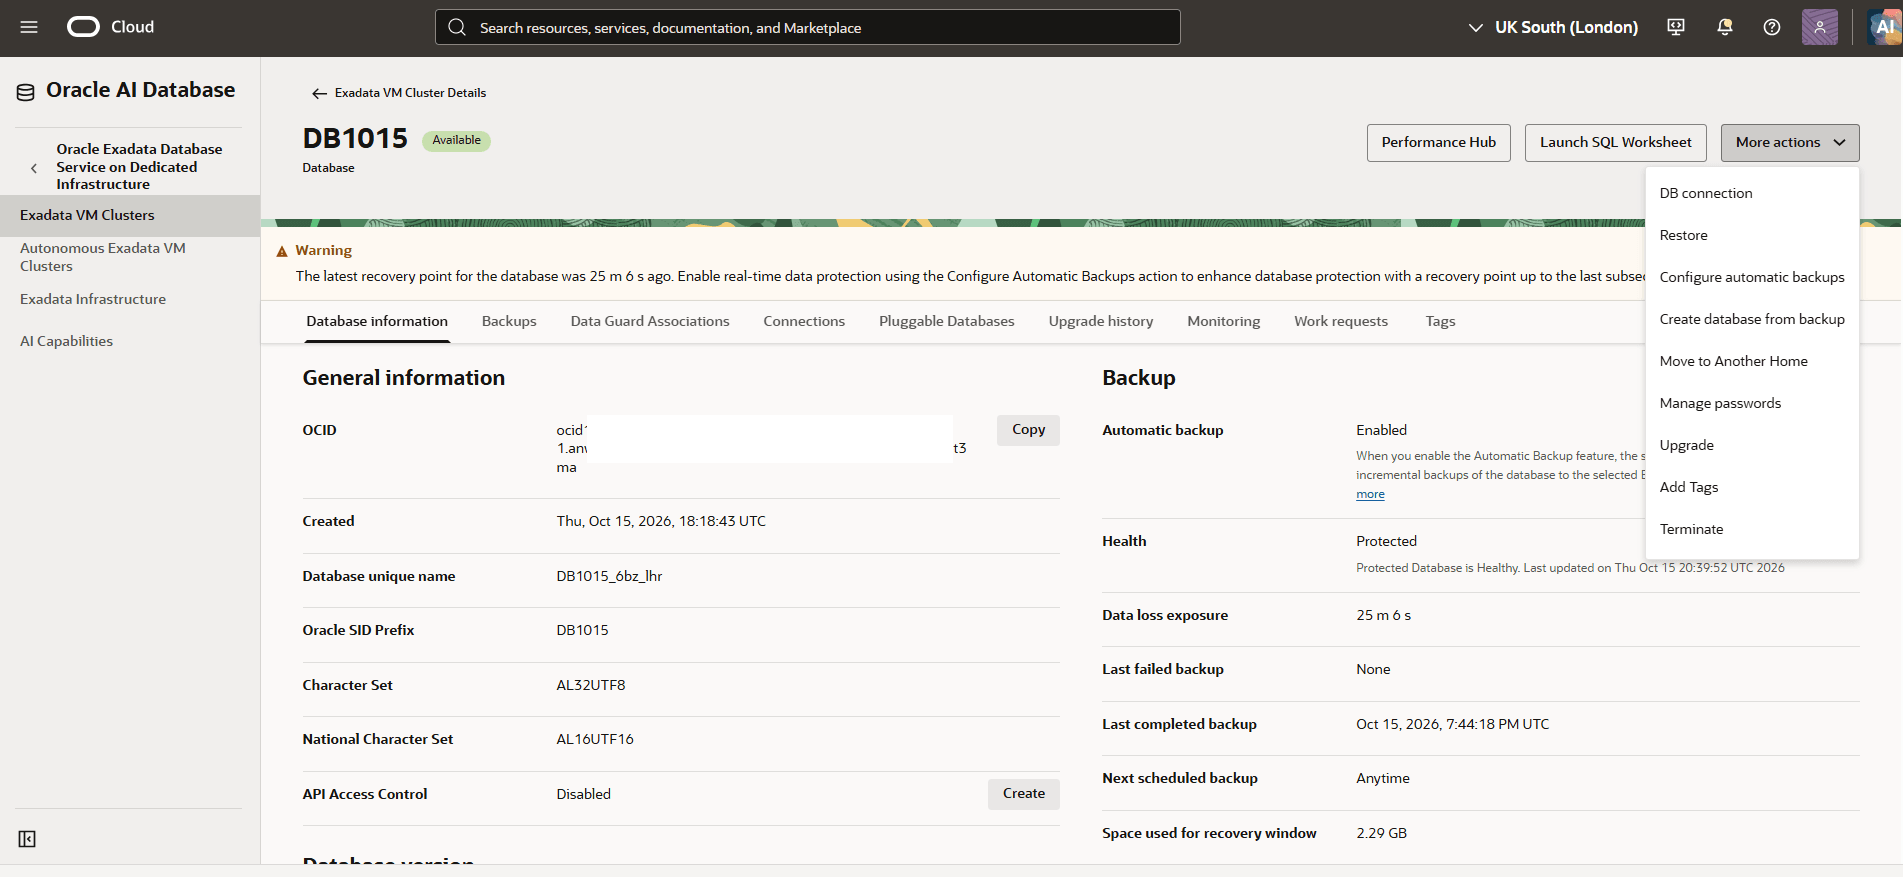Copy the database OCID
This screenshot has width=1903, height=877.
(x=1028, y=430)
